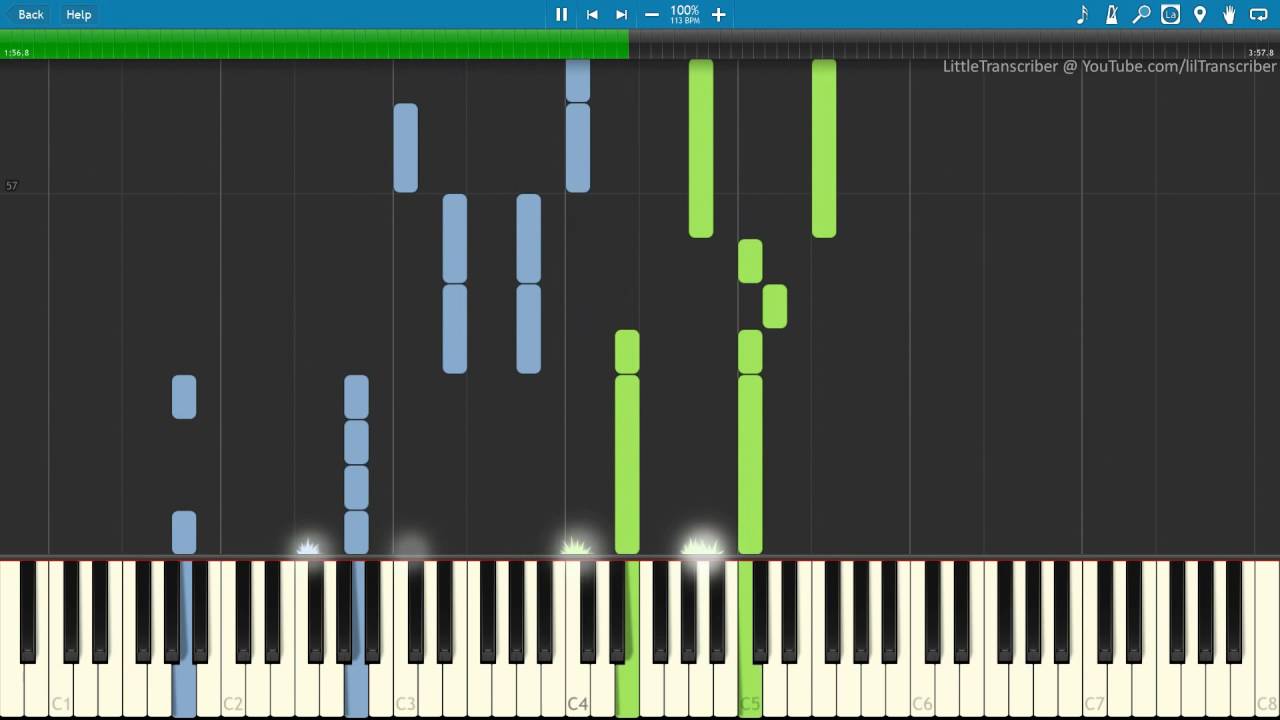Screen dimensions: 1280x720
Task: Click the measure number 57 marker
Action: (11, 186)
